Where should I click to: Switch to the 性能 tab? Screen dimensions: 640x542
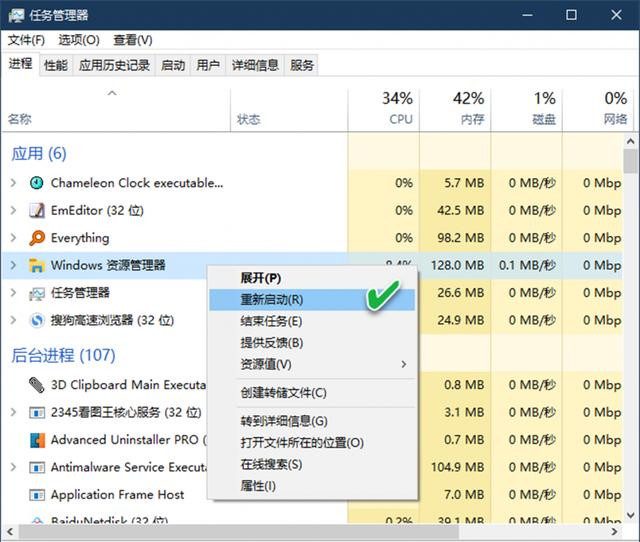point(56,65)
